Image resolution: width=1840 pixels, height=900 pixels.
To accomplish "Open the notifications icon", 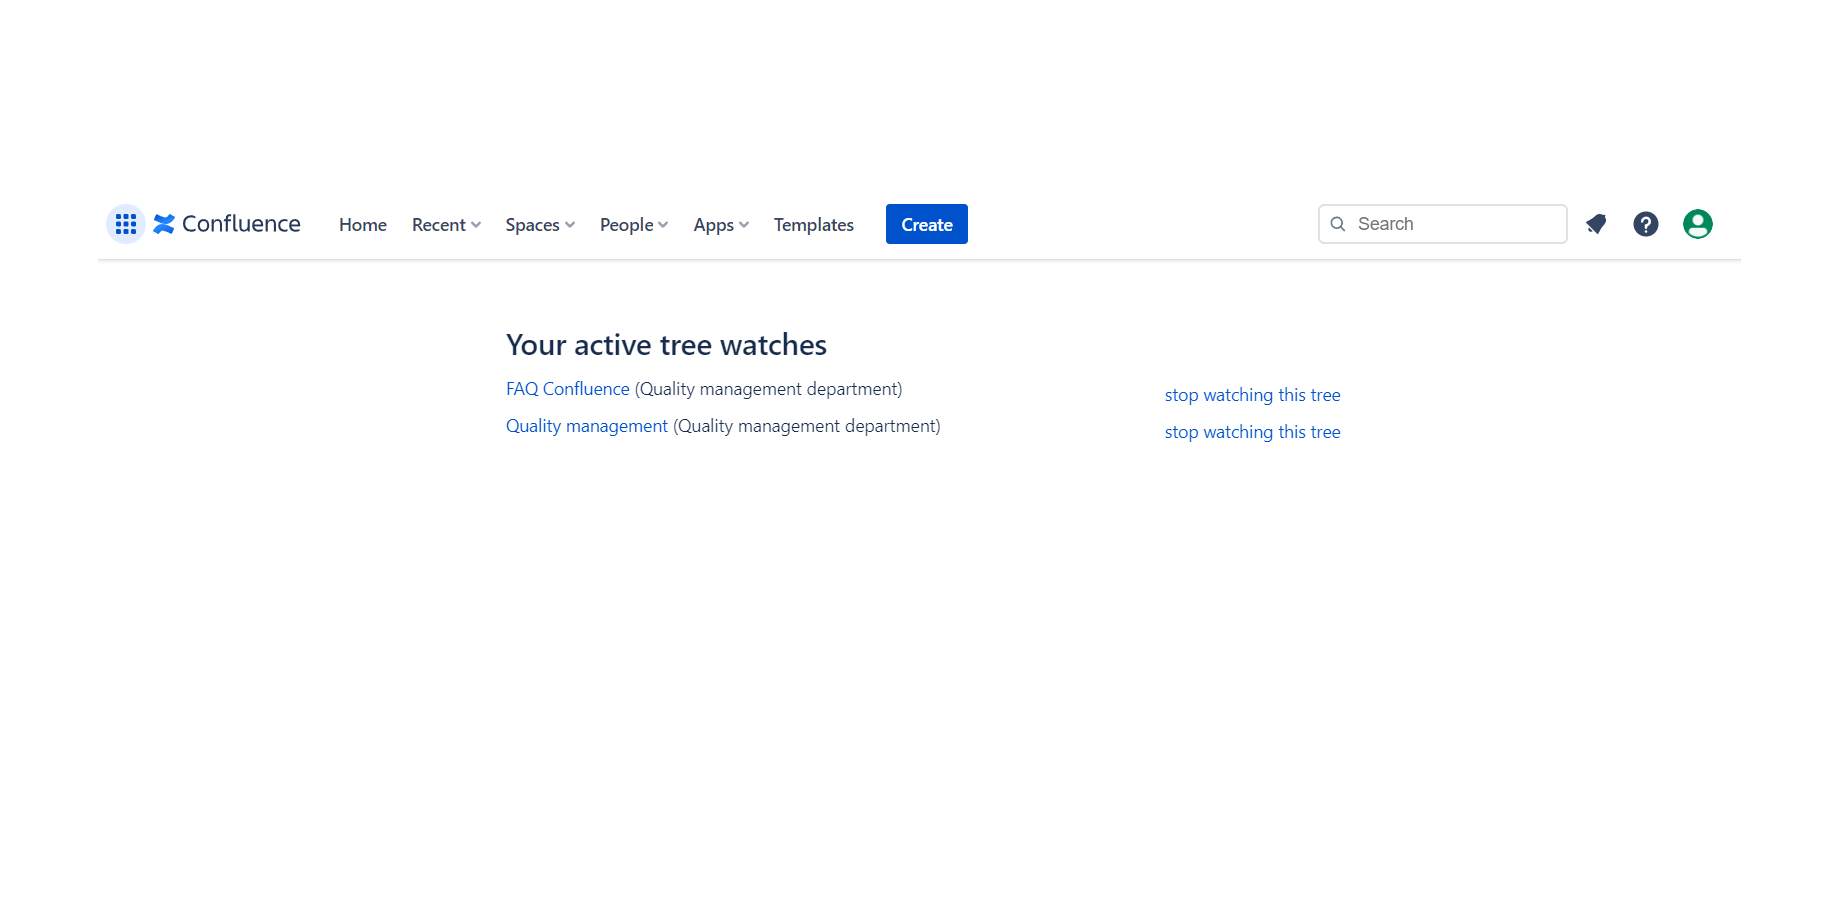I will 1595,224.
